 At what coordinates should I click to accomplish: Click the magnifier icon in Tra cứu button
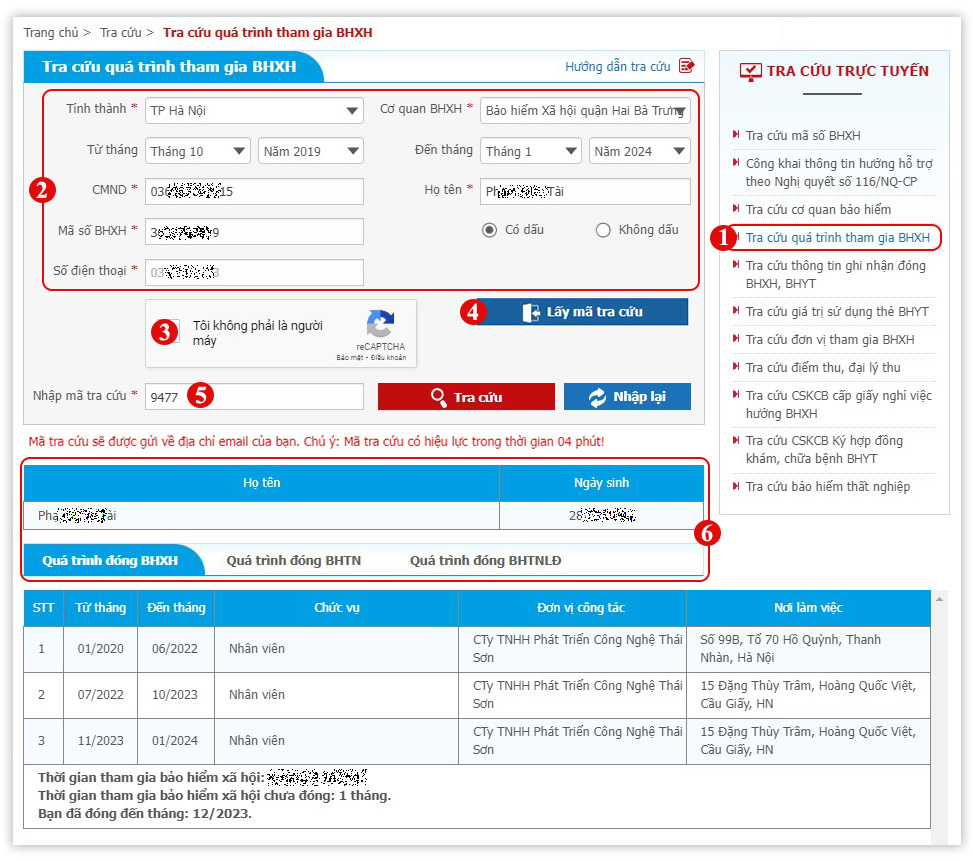(x=438, y=397)
